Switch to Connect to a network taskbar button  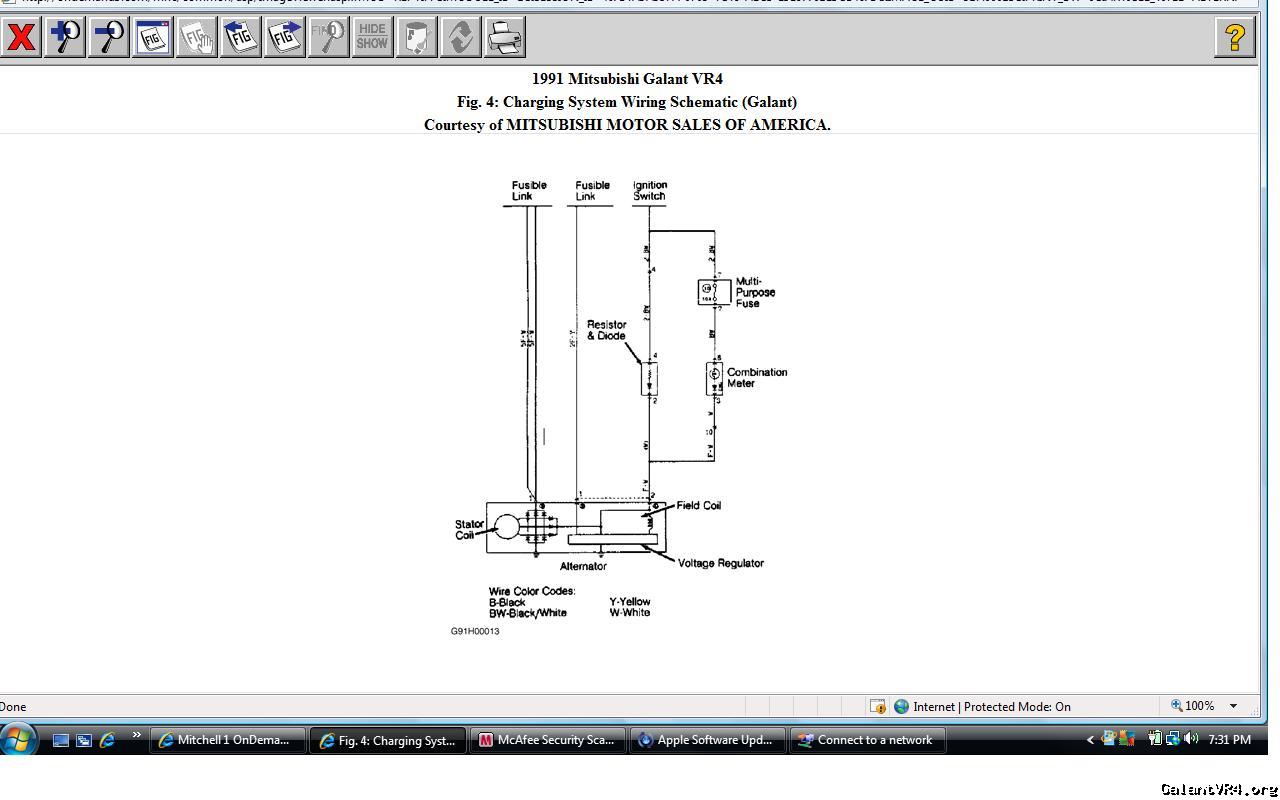coord(868,740)
